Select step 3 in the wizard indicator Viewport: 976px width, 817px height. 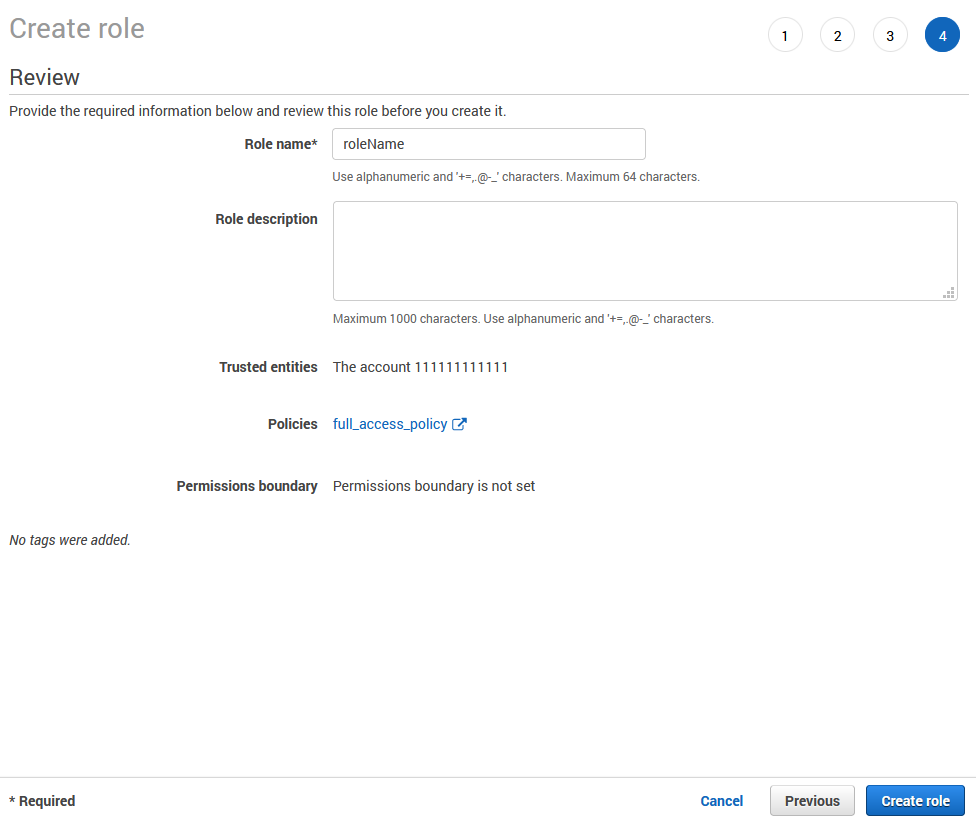click(x=890, y=36)
